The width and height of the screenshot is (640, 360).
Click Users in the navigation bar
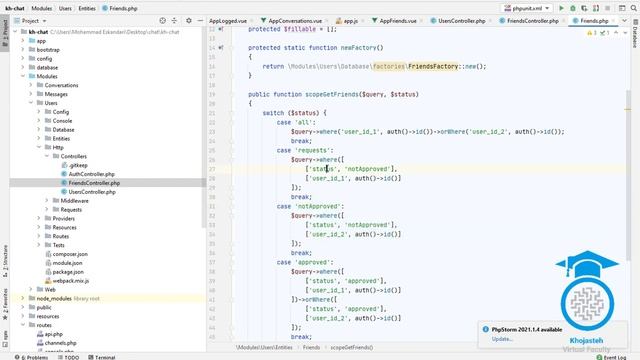[65, 8]
